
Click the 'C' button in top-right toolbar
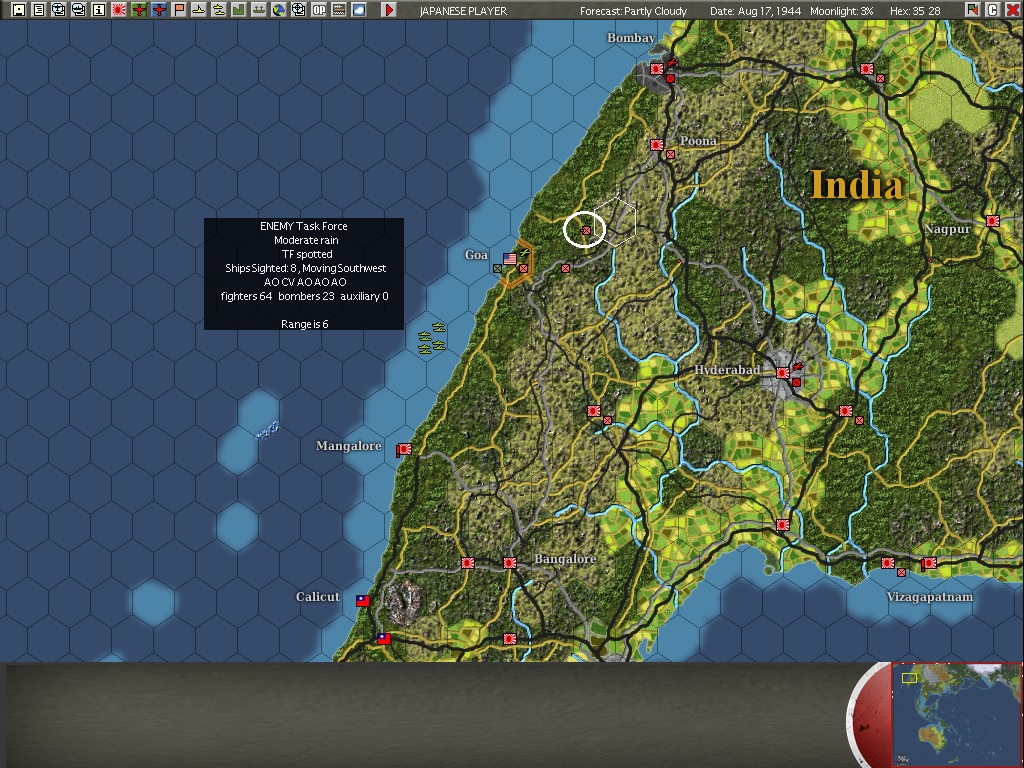pyautogui.click(x=993, y=10)
